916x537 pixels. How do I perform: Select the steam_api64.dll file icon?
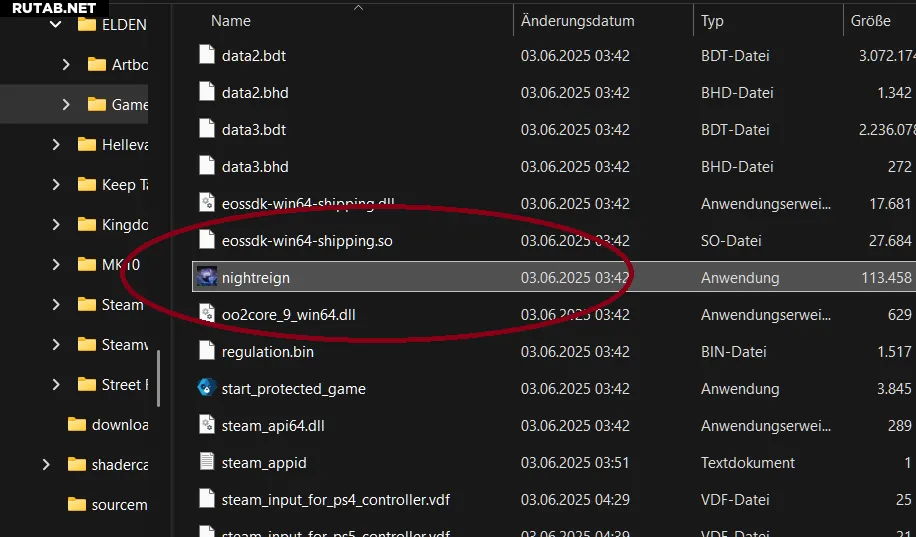pyautogui.click(x=207, y=425)
